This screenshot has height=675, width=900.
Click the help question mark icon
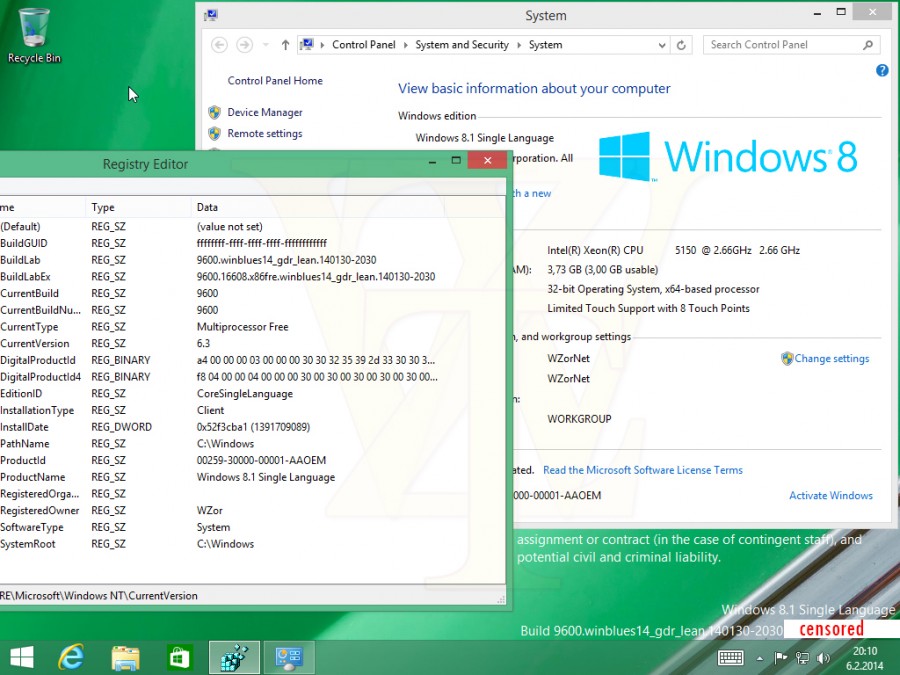pos(882,71)
